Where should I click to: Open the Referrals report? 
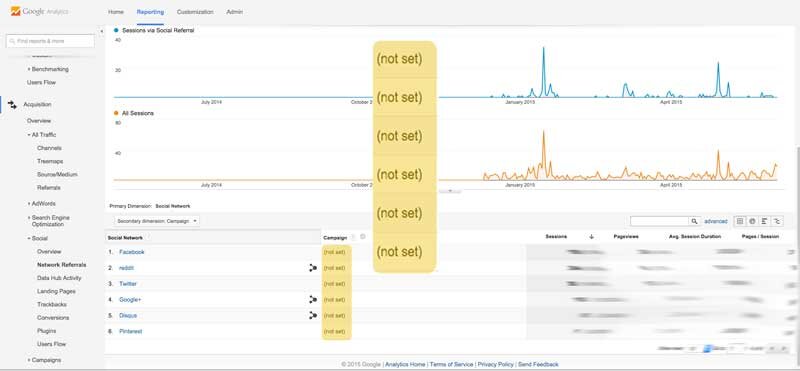tap(48, 188)
